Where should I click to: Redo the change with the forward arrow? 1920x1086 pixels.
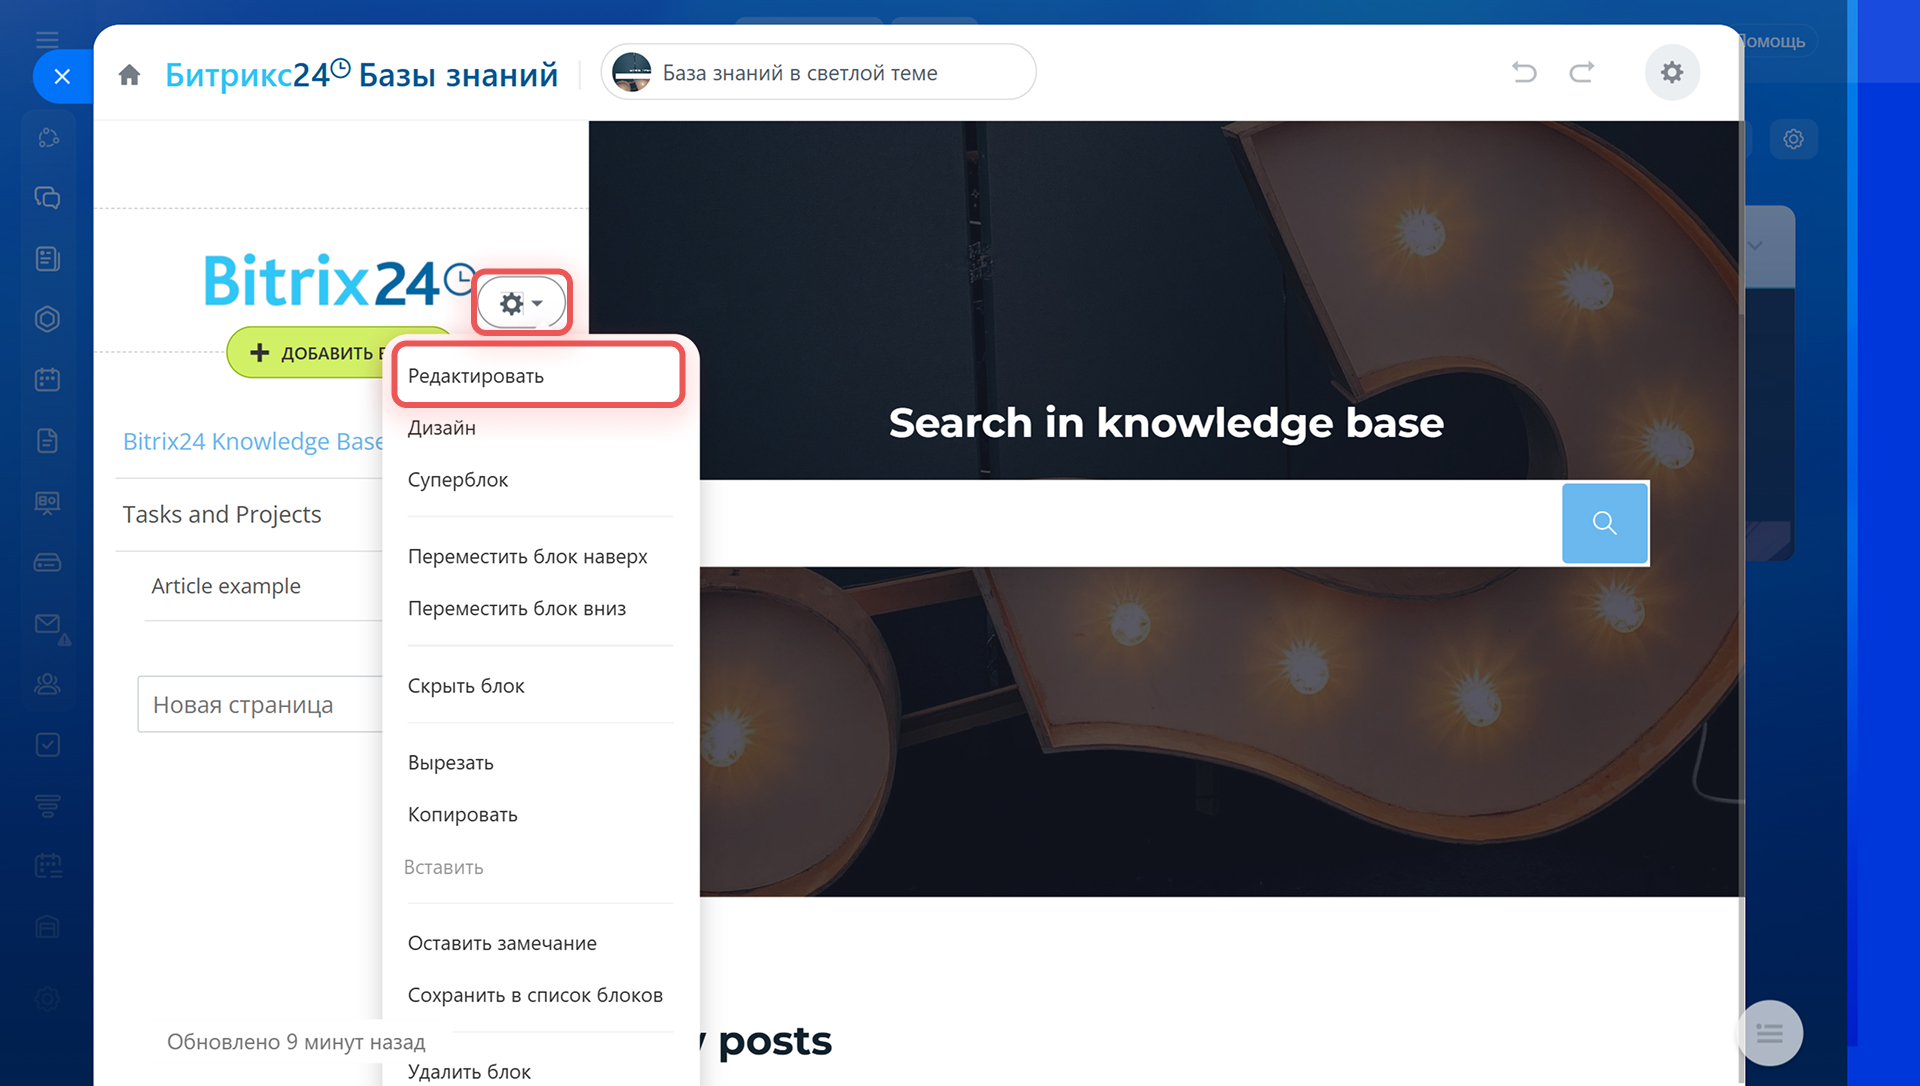1581,72
